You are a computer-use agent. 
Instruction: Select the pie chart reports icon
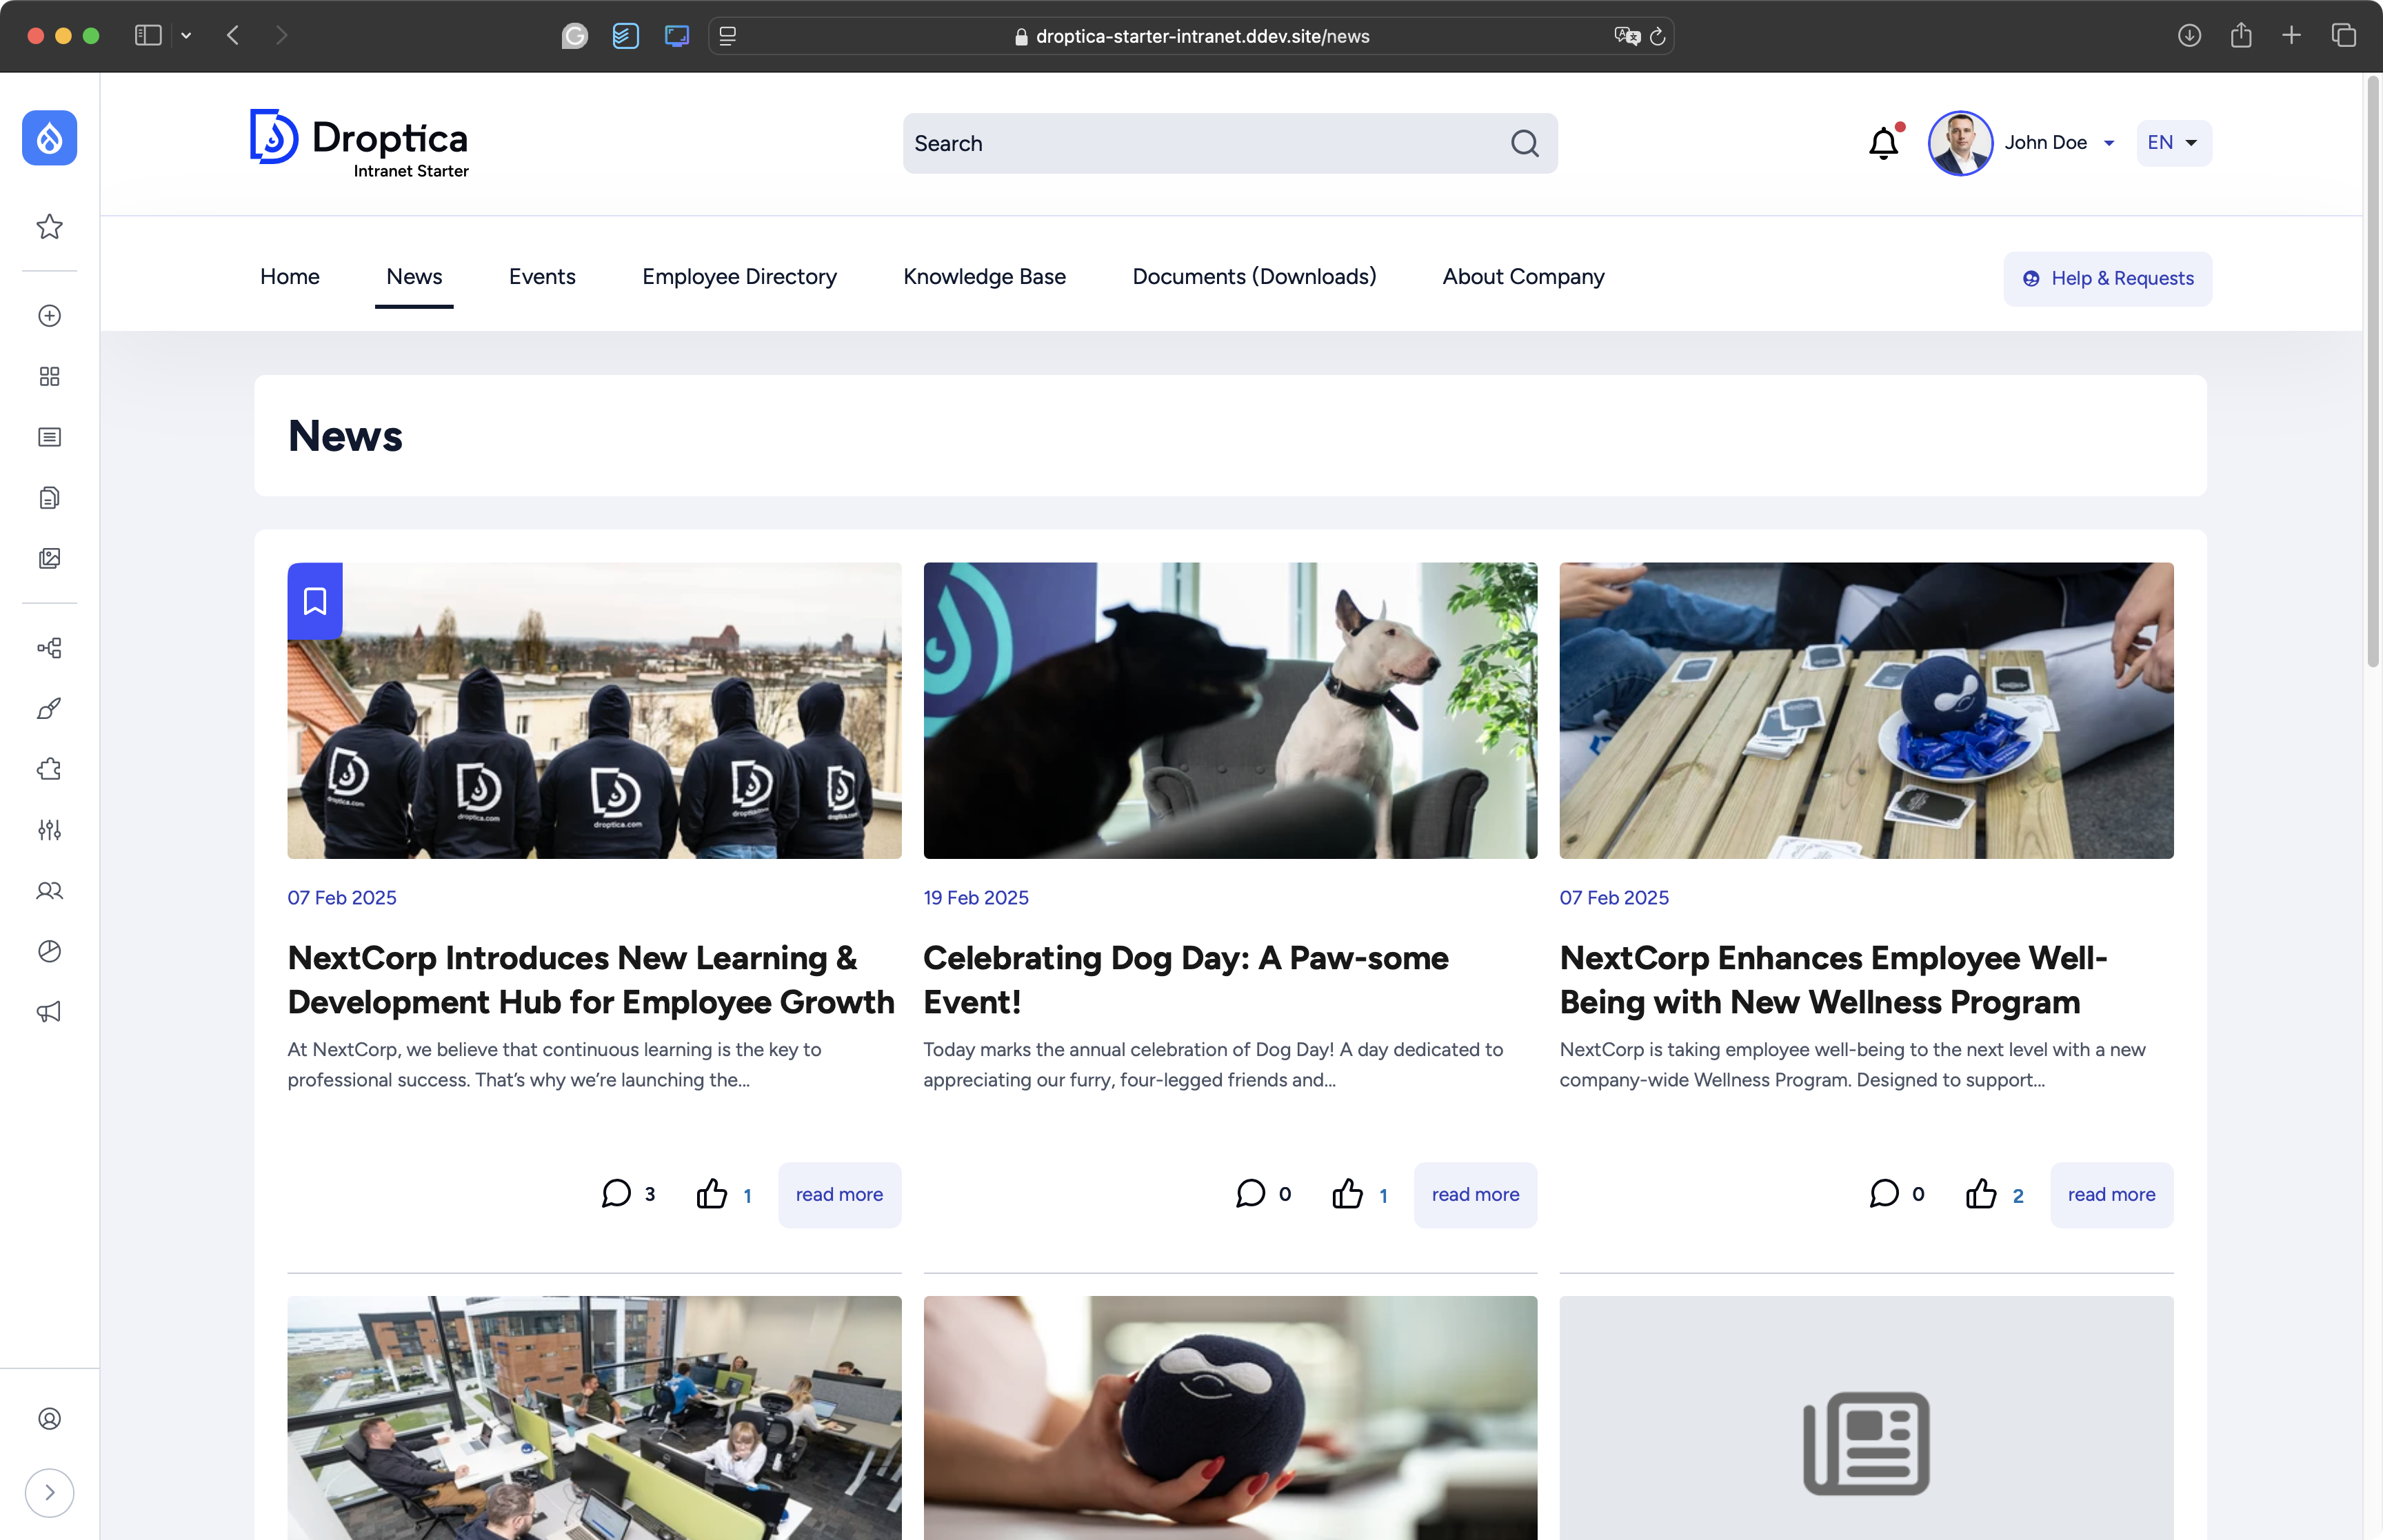click(49, 951)
